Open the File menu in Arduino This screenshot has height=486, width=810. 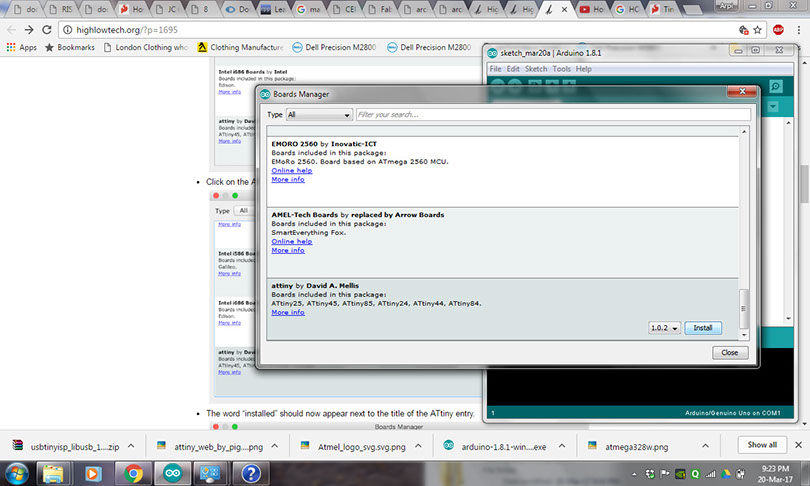tap(495, 69)
